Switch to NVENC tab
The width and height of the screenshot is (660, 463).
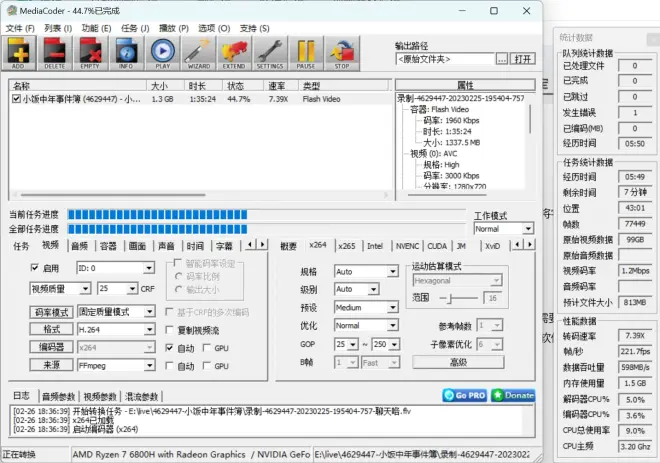pos(407,246)
